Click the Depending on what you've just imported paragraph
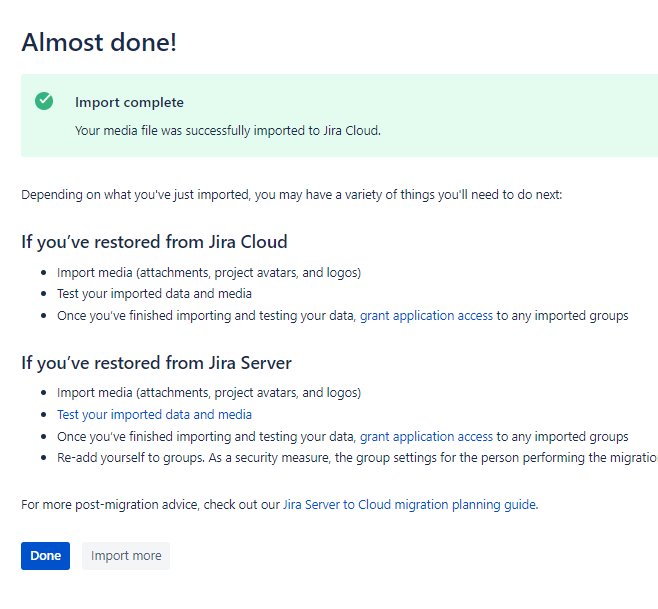This screenshot has height=609, width=658. coord(291,194)
